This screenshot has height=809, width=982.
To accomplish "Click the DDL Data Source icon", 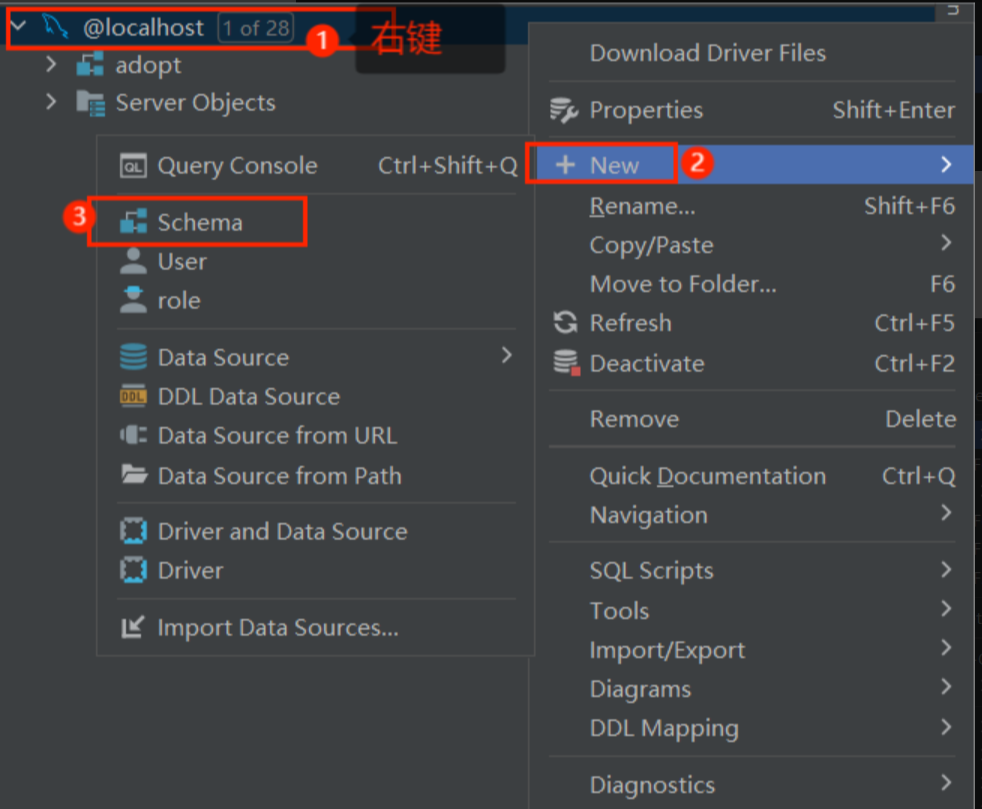I will 133,397.
